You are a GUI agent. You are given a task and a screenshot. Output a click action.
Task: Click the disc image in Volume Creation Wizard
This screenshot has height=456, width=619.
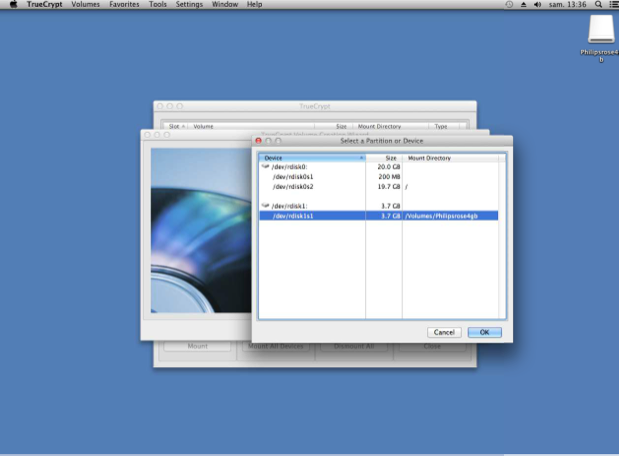click(x=201, y=230)
